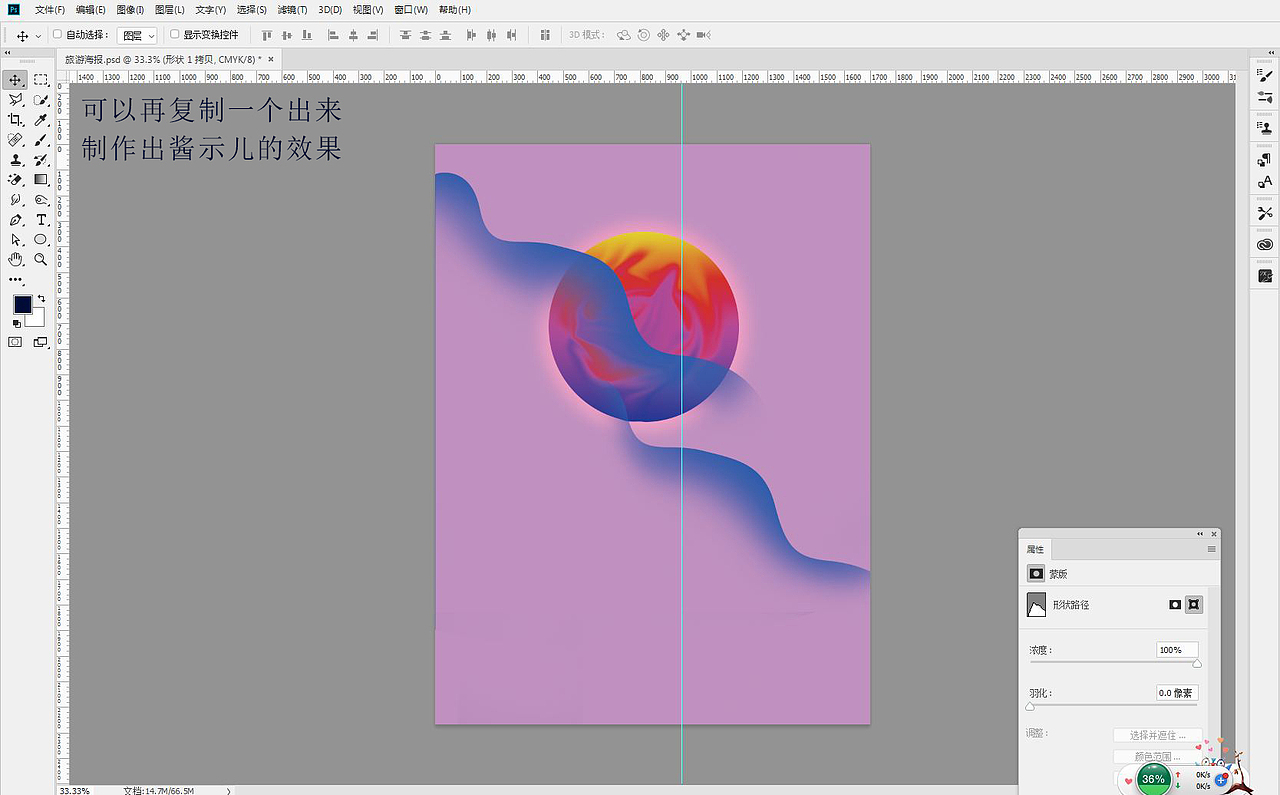
Task: Click the 浓度 density slider handle
Action: coord(1197,663)
